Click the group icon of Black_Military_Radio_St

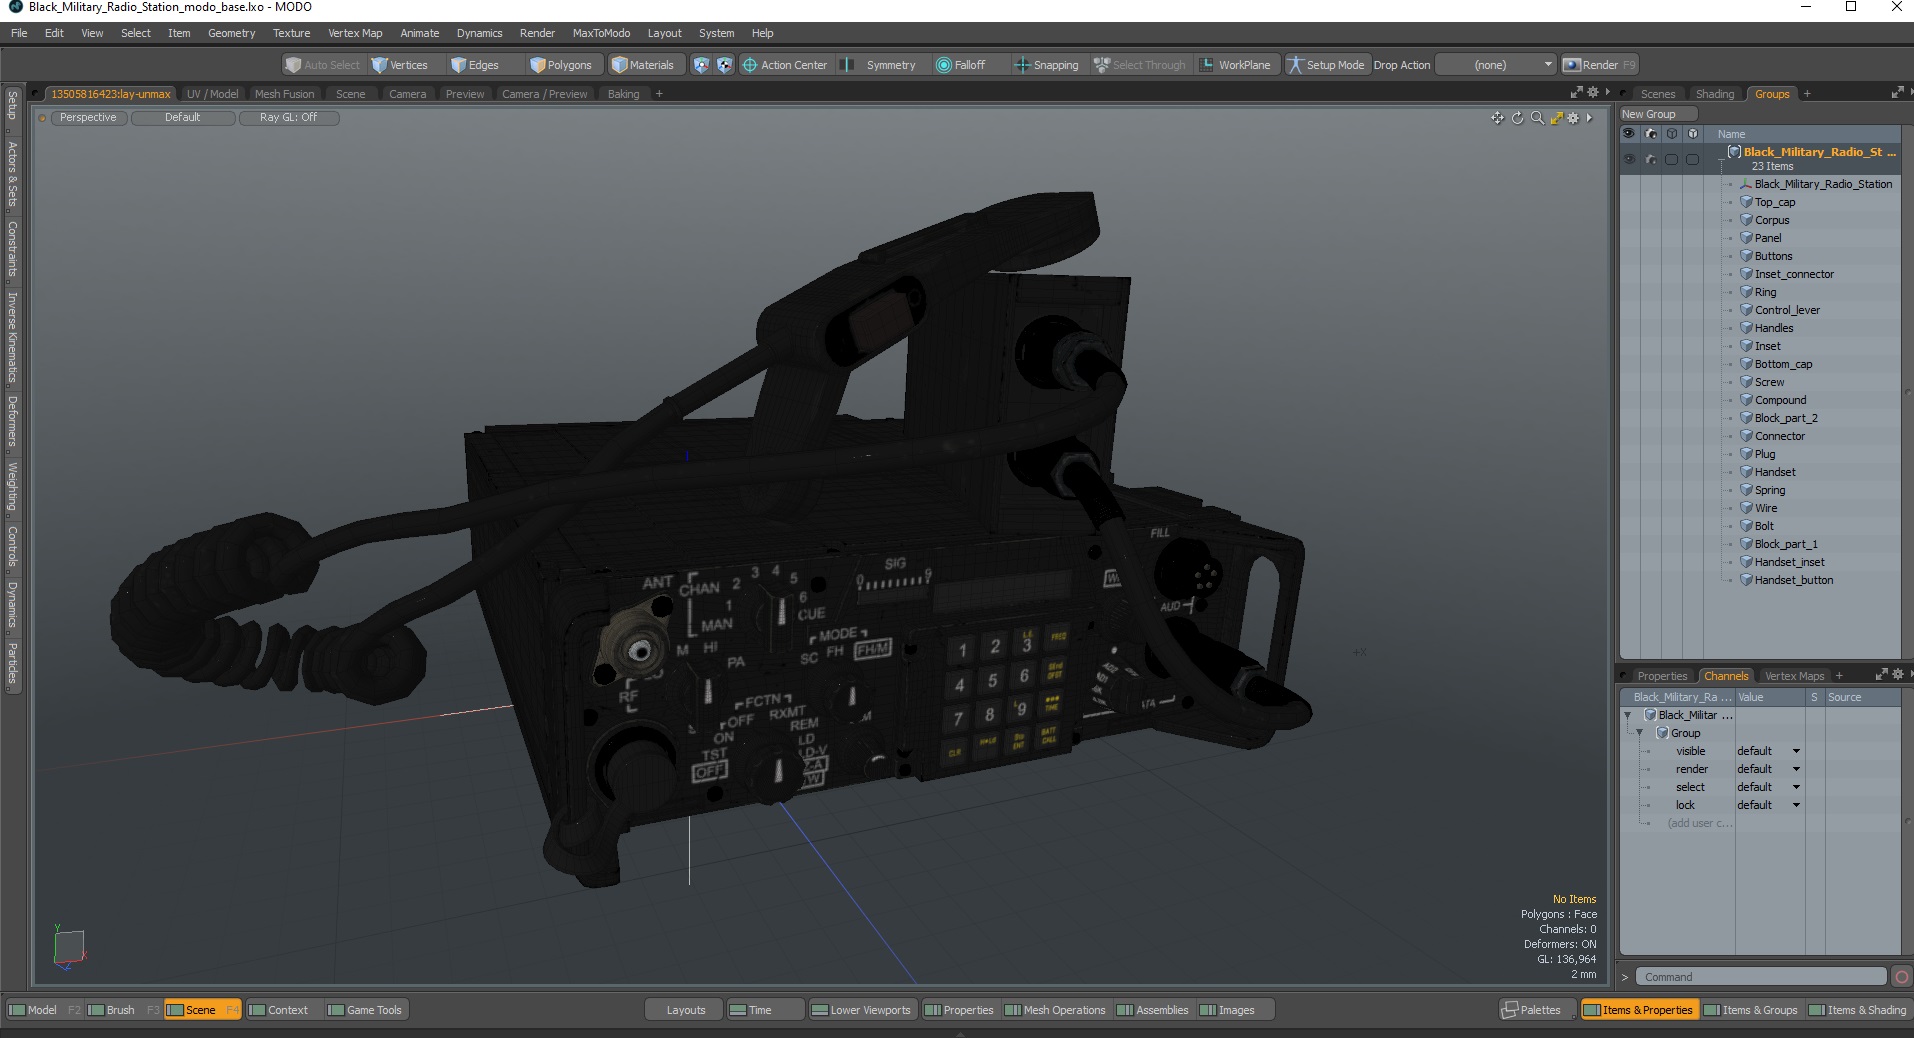[x=1734, y=152]
